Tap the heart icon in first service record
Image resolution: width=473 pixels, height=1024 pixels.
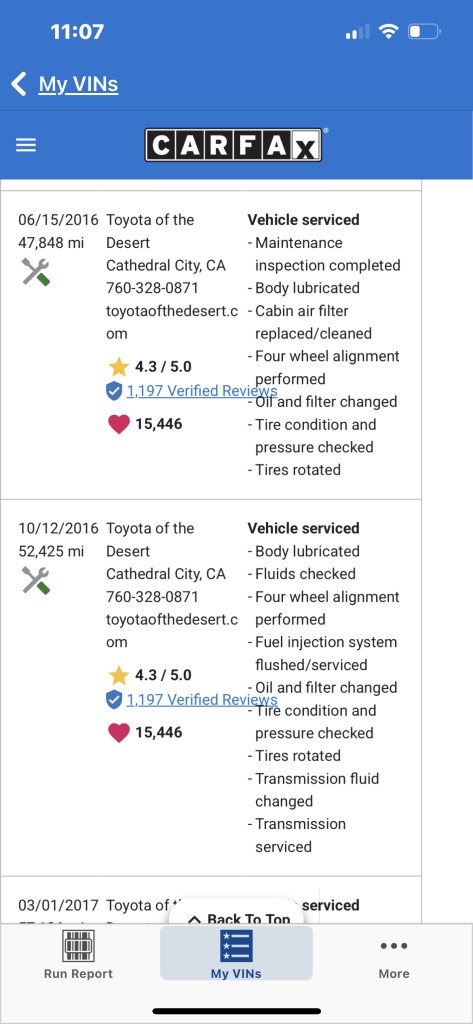(x=118, y=424)
